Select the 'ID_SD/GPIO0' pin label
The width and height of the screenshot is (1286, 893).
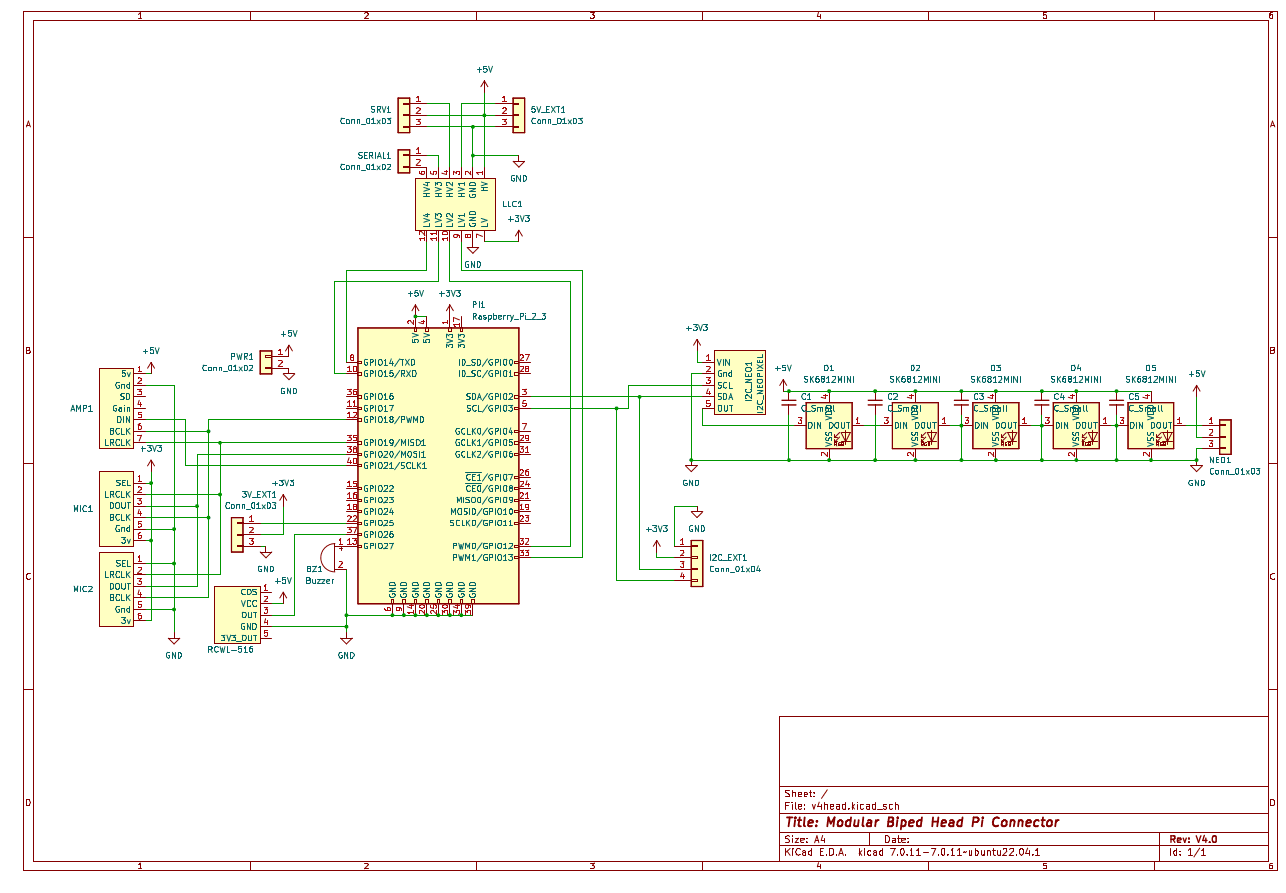[x=486, y=362]
